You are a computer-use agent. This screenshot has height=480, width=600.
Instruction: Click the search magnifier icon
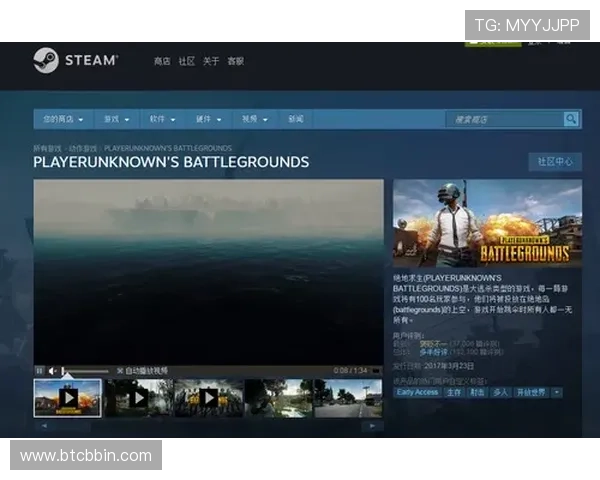[571, 119]
